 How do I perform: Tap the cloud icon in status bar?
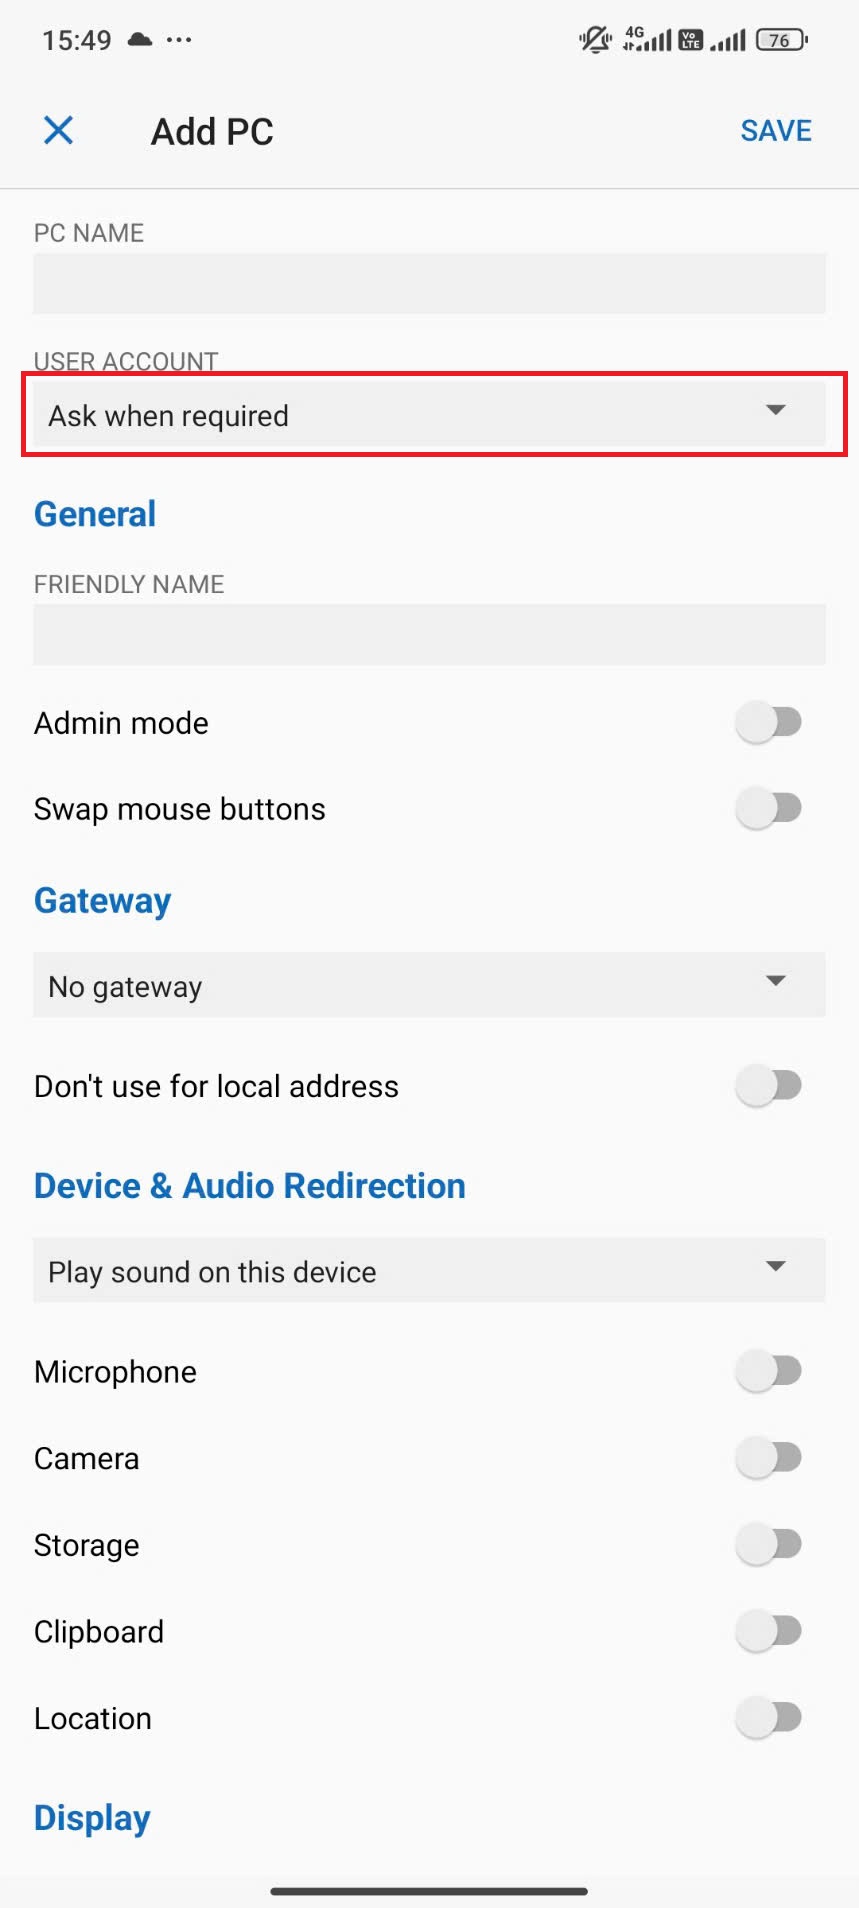click(x=140, y=40)
